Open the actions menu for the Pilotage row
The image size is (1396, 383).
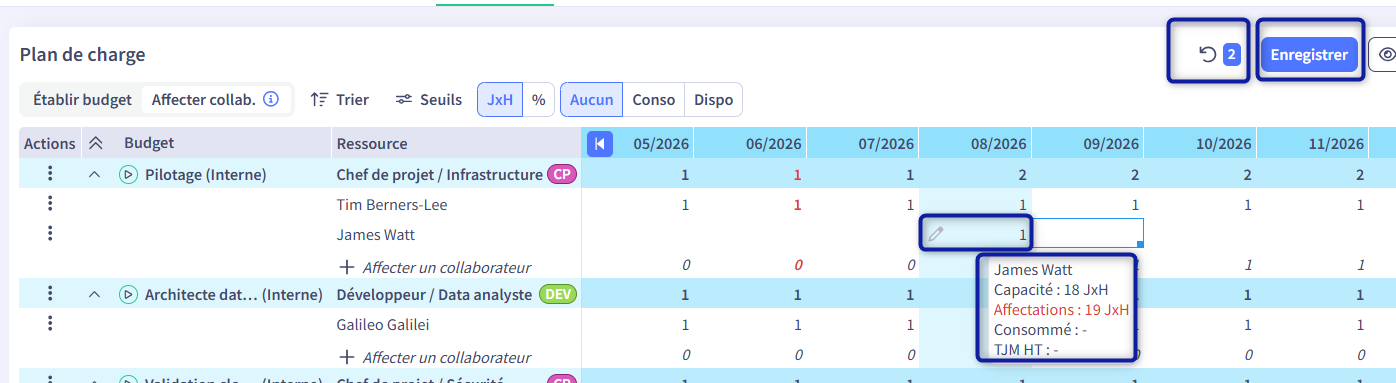pyautogui.click(x=50, y=174)
